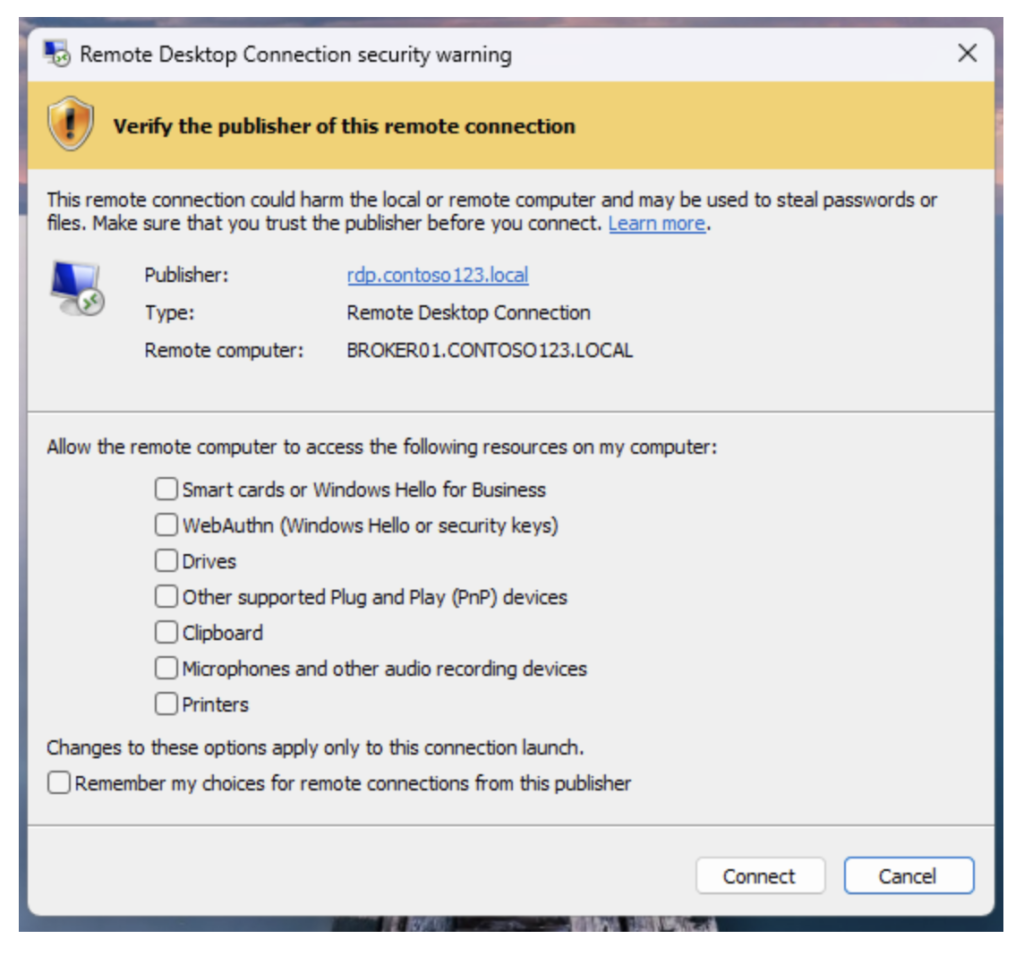This screenshot has height=956, width=1024.
Task: Enable Clipboard sharing checkbox
Action: (166, 633)
